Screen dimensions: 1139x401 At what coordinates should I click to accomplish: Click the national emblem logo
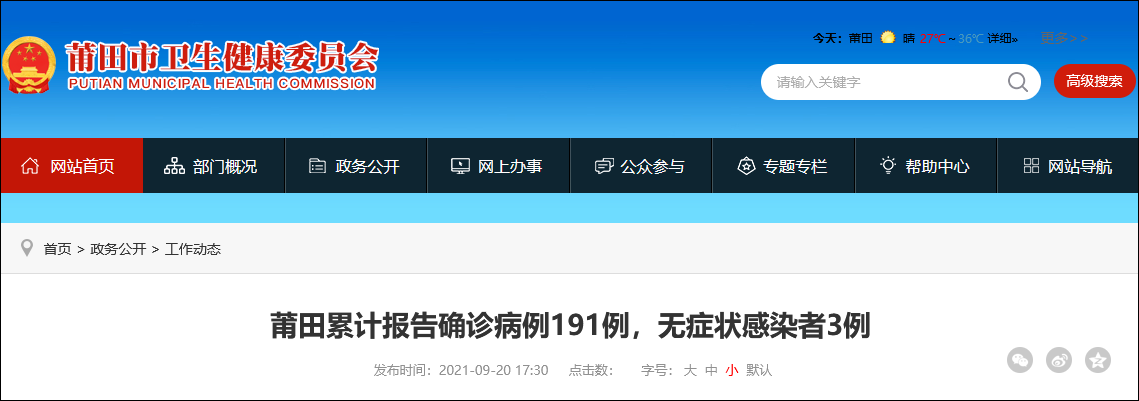(x=29, y=65)
